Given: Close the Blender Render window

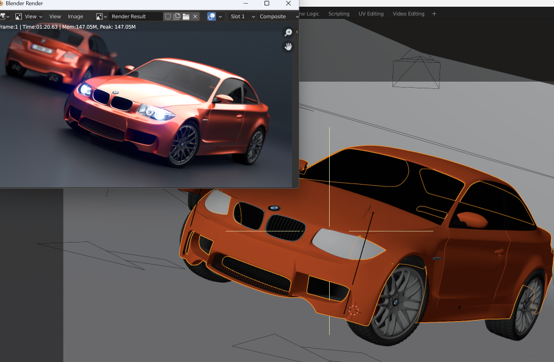Looking at the screenshot, I should (x=288, y=4).
